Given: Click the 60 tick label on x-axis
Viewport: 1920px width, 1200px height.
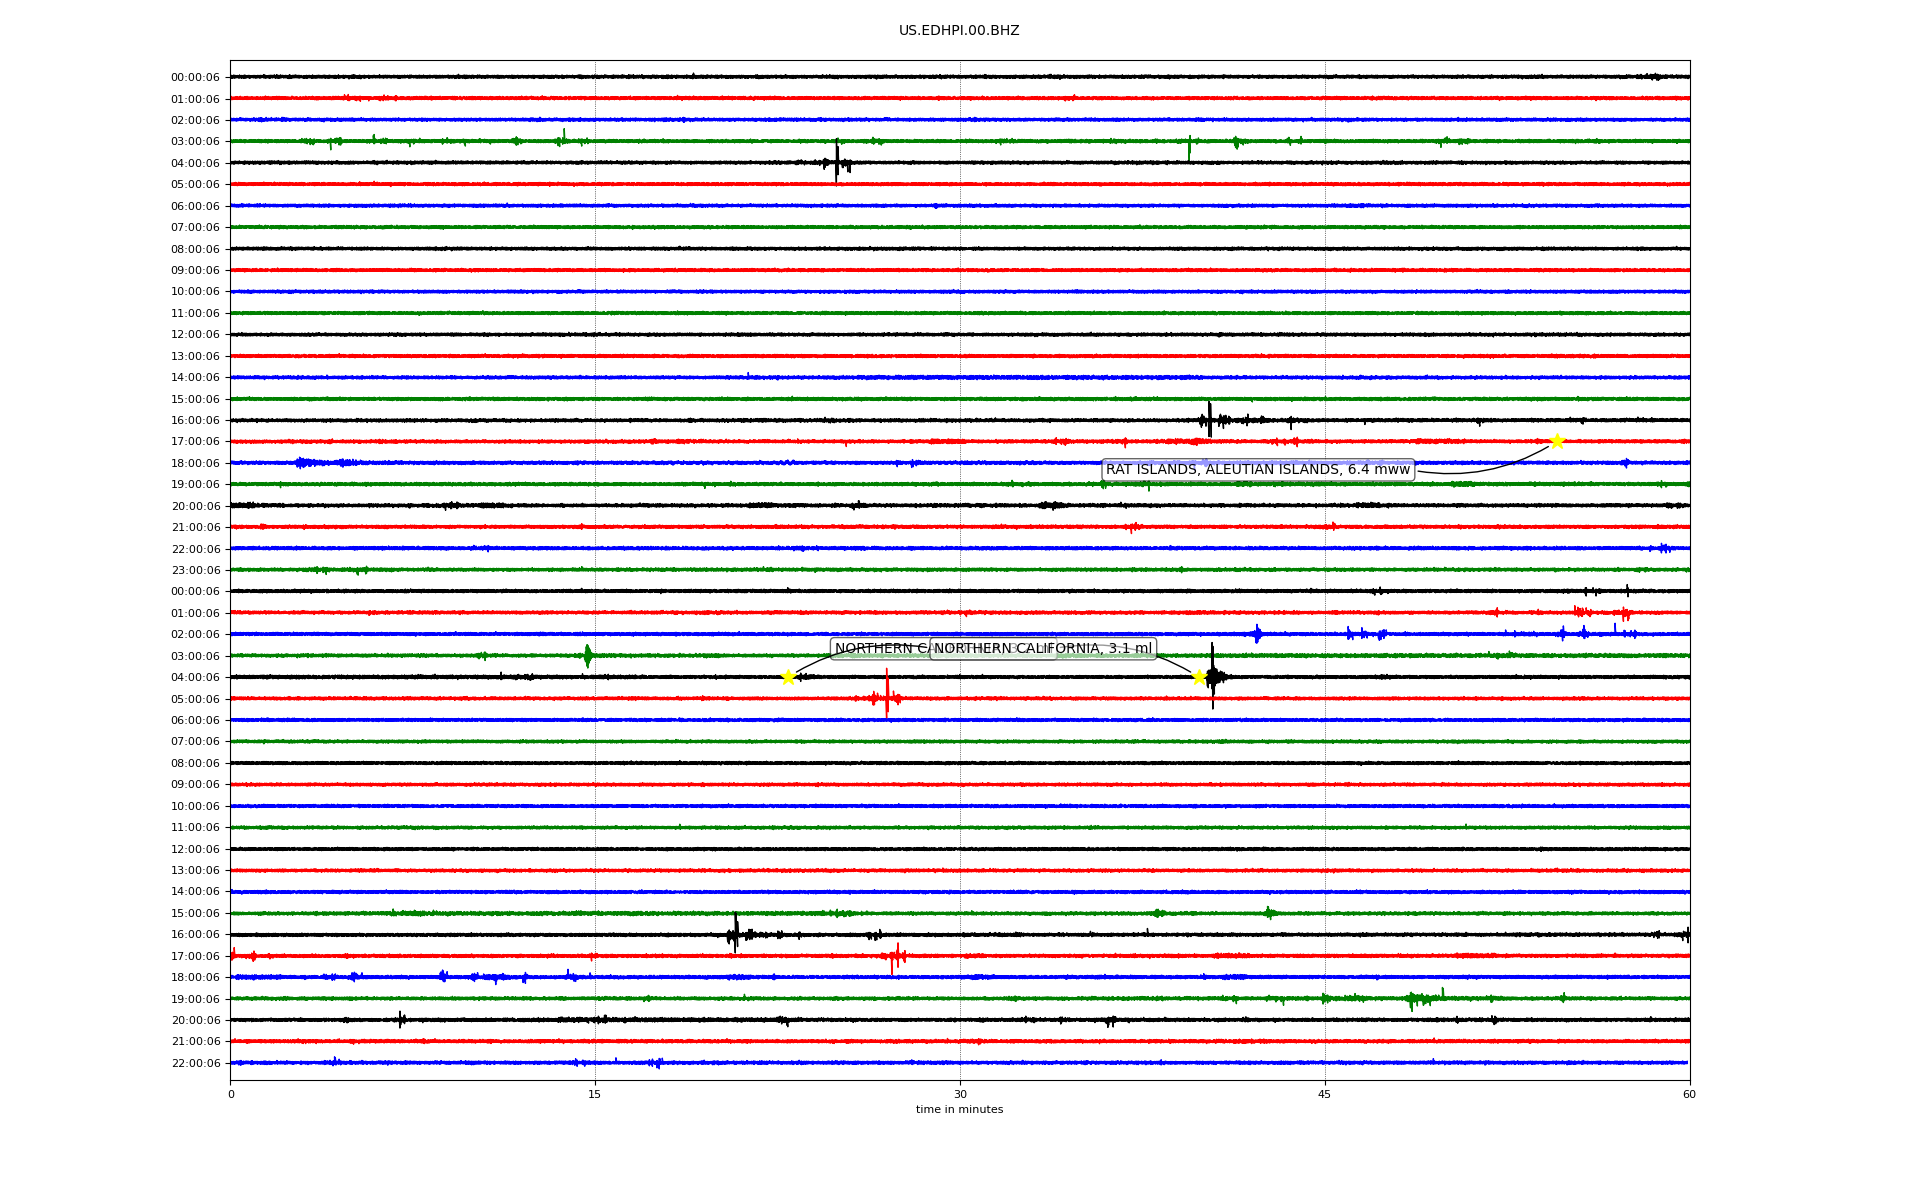Looking at the screenshot, I should coord(1689,1094).
